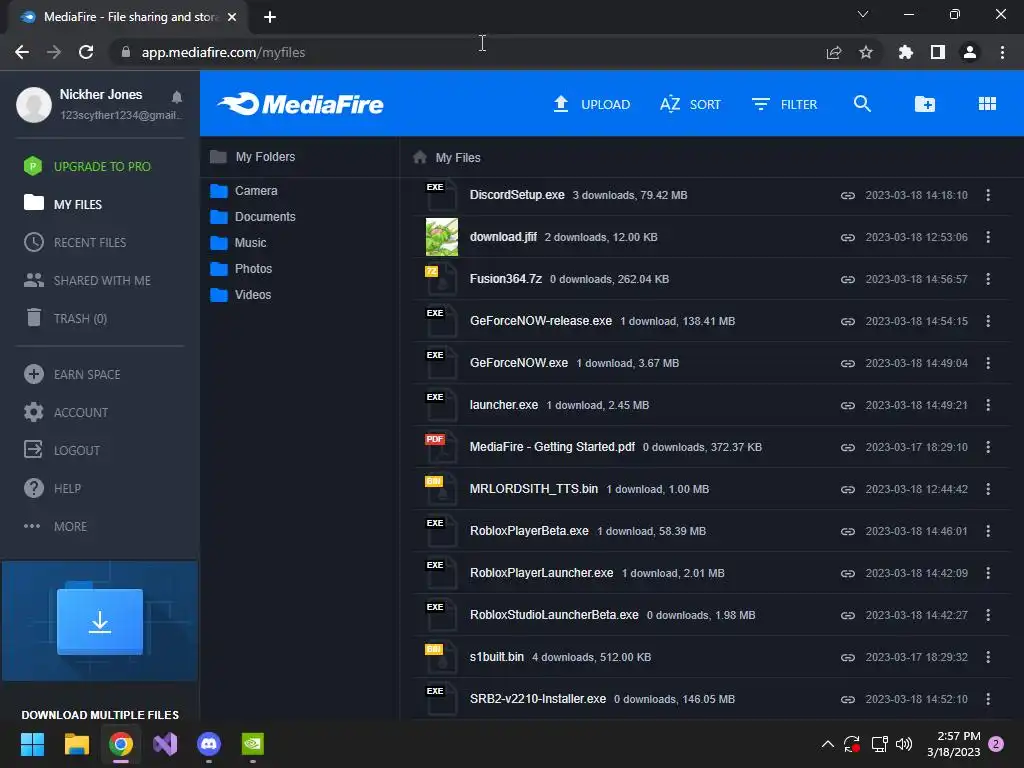
Task: Go to My Files in sidebar
Action: coord(63,204)
